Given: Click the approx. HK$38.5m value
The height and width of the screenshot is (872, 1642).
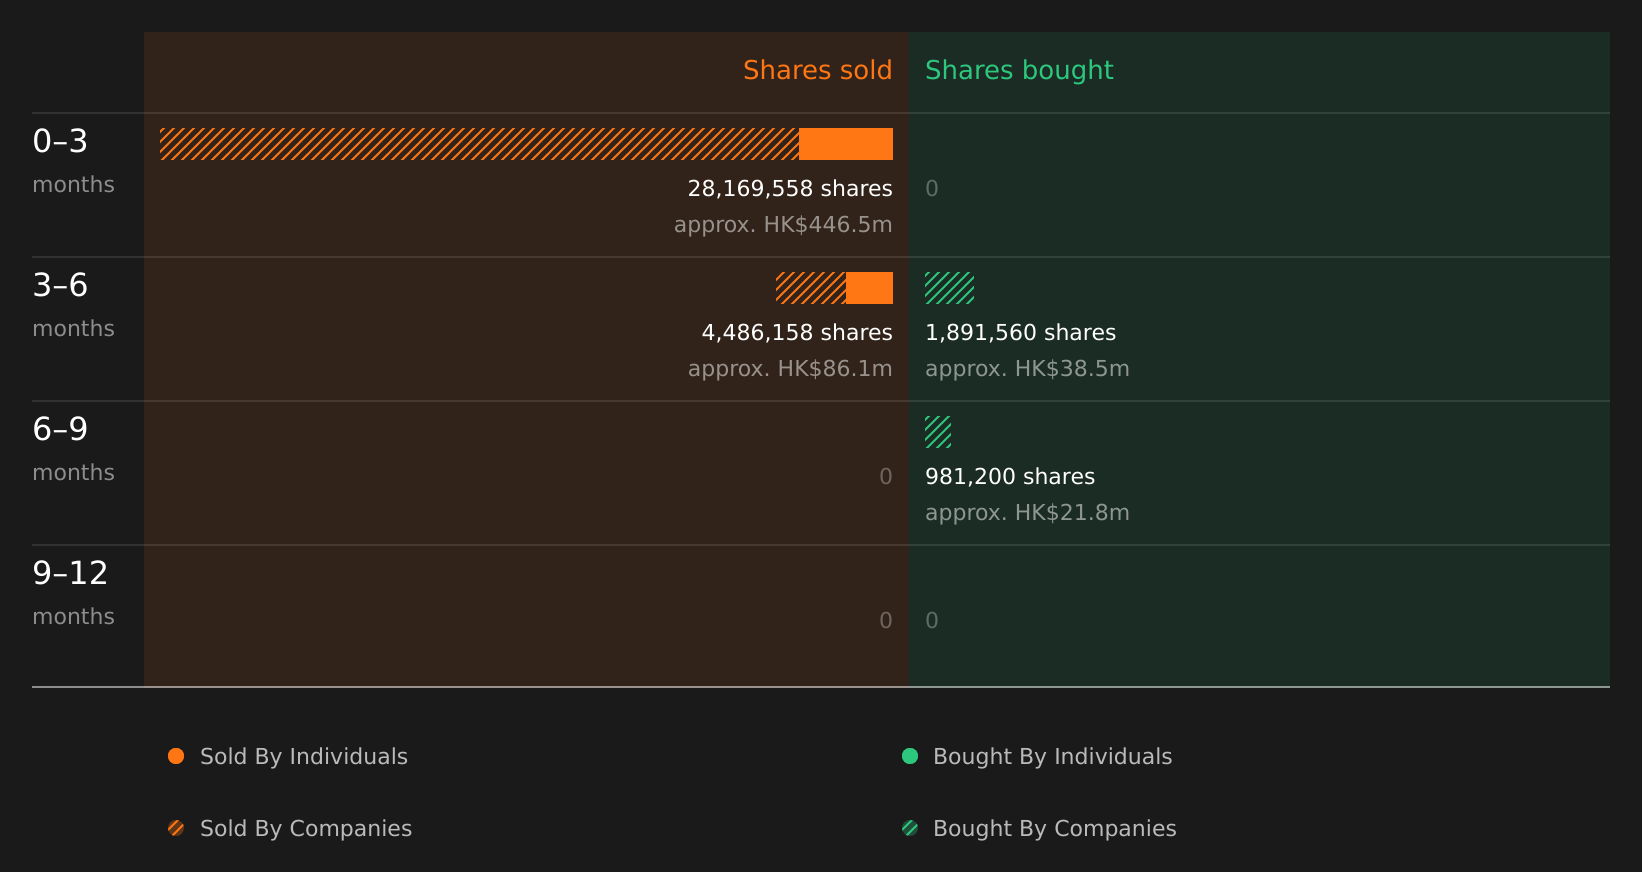Looking at the screenshot, I should coord(1027,368).
